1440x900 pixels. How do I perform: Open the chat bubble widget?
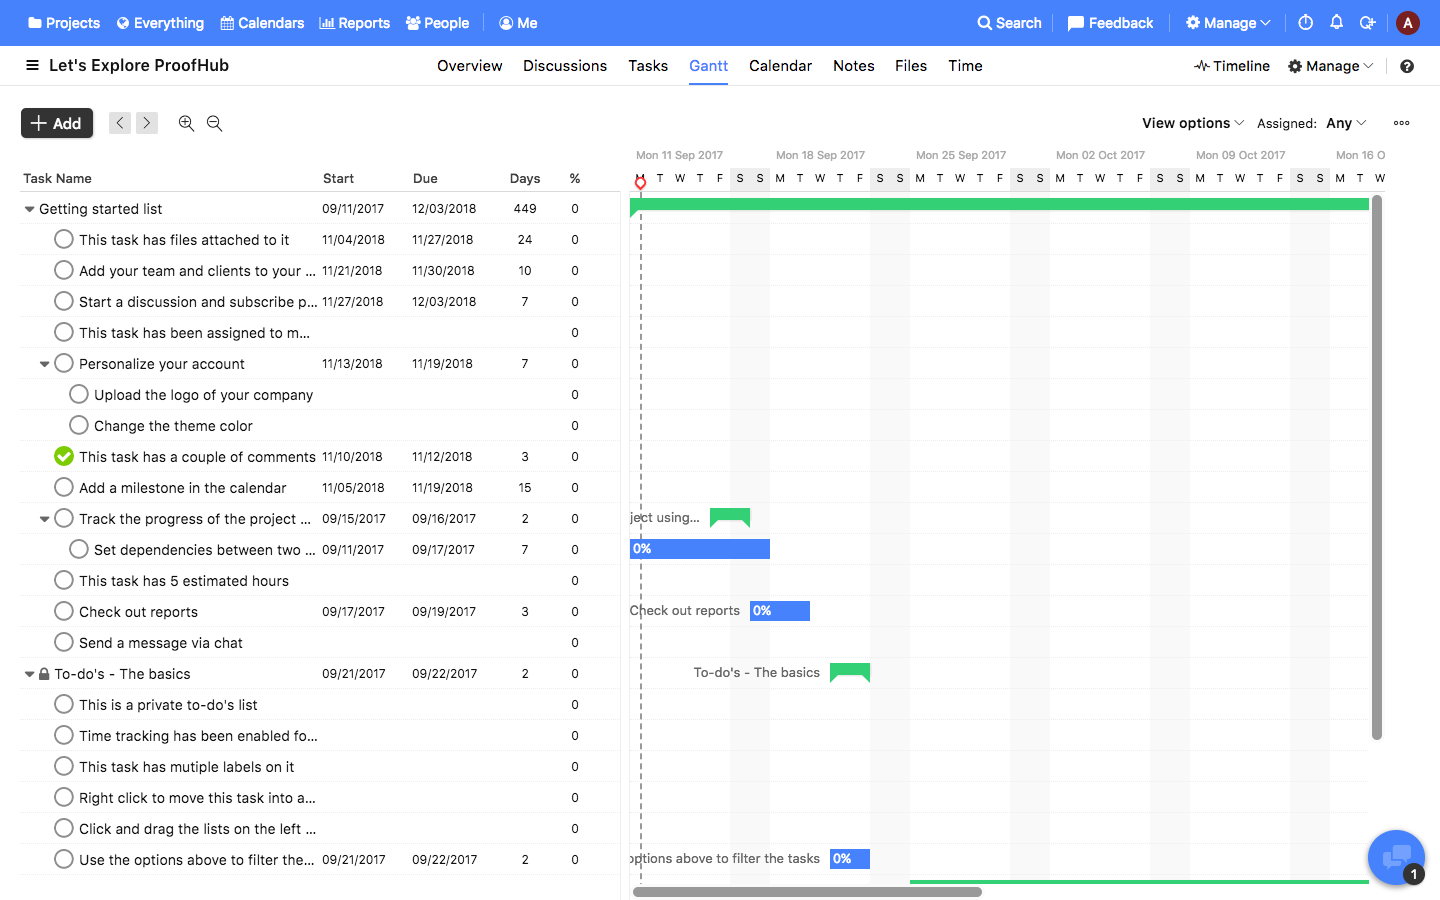click(1395, 858)
